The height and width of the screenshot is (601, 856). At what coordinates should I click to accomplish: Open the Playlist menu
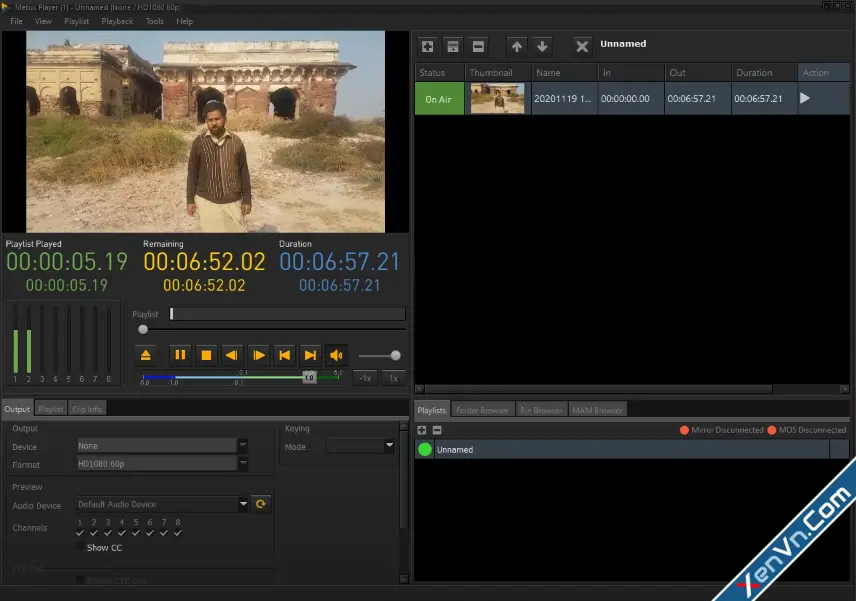coord(76,21)
